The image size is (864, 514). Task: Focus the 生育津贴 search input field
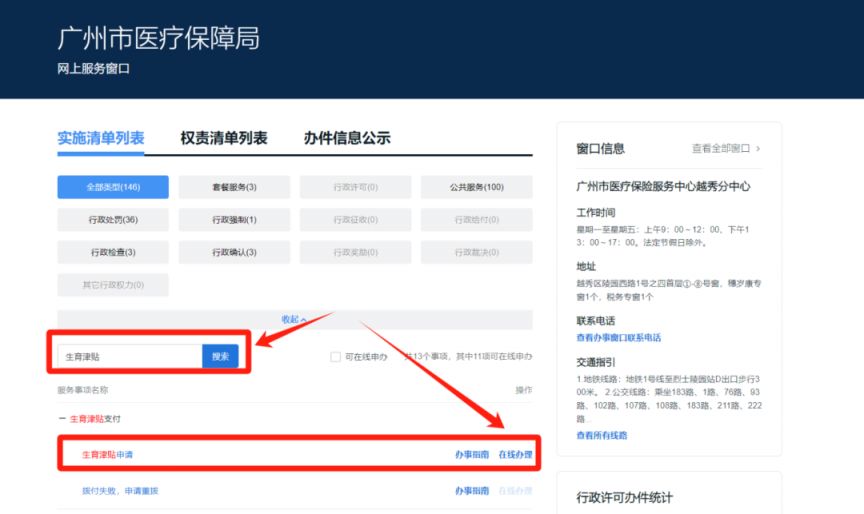[x=130, y=356]
